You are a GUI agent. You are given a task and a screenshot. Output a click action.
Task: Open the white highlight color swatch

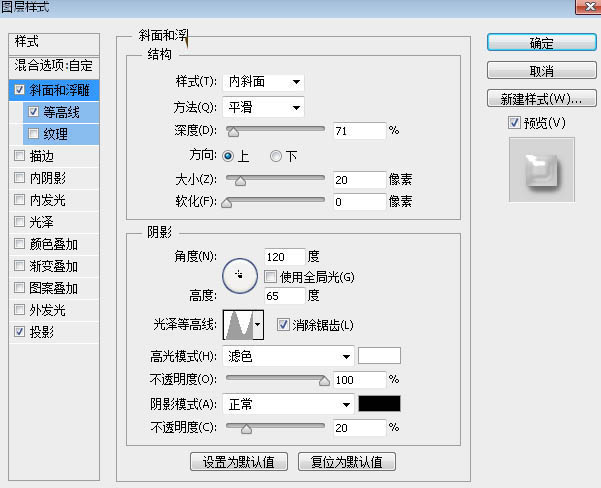pyautogui.click(x=379, y=355)
